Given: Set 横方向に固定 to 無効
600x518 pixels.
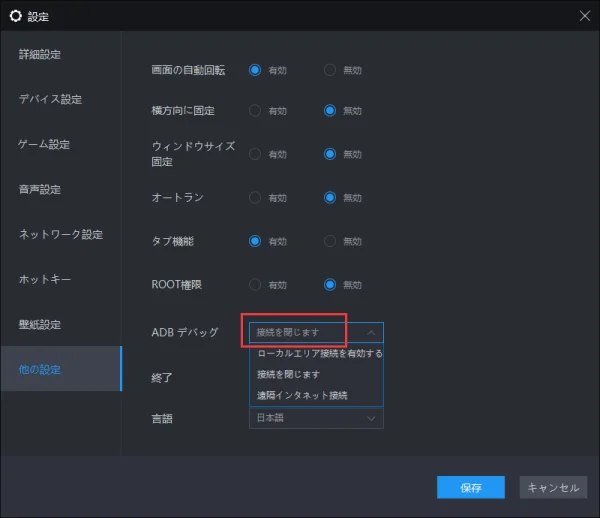Looking at the screenshot, I should click(x=330, y=111).
